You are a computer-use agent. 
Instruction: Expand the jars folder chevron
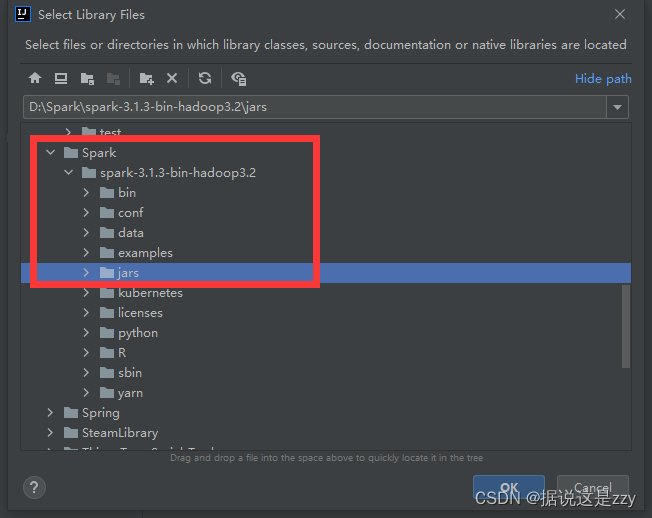point(86,273)
